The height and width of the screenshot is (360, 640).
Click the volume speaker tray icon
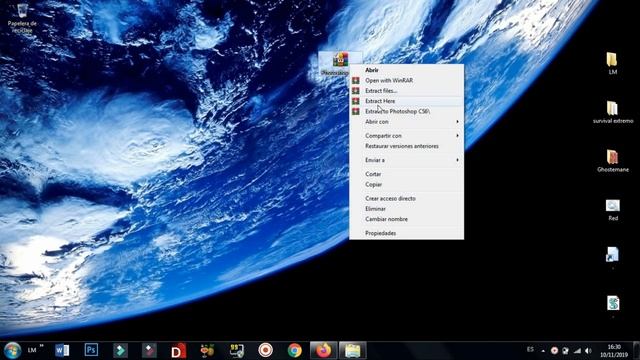(588, 351)
